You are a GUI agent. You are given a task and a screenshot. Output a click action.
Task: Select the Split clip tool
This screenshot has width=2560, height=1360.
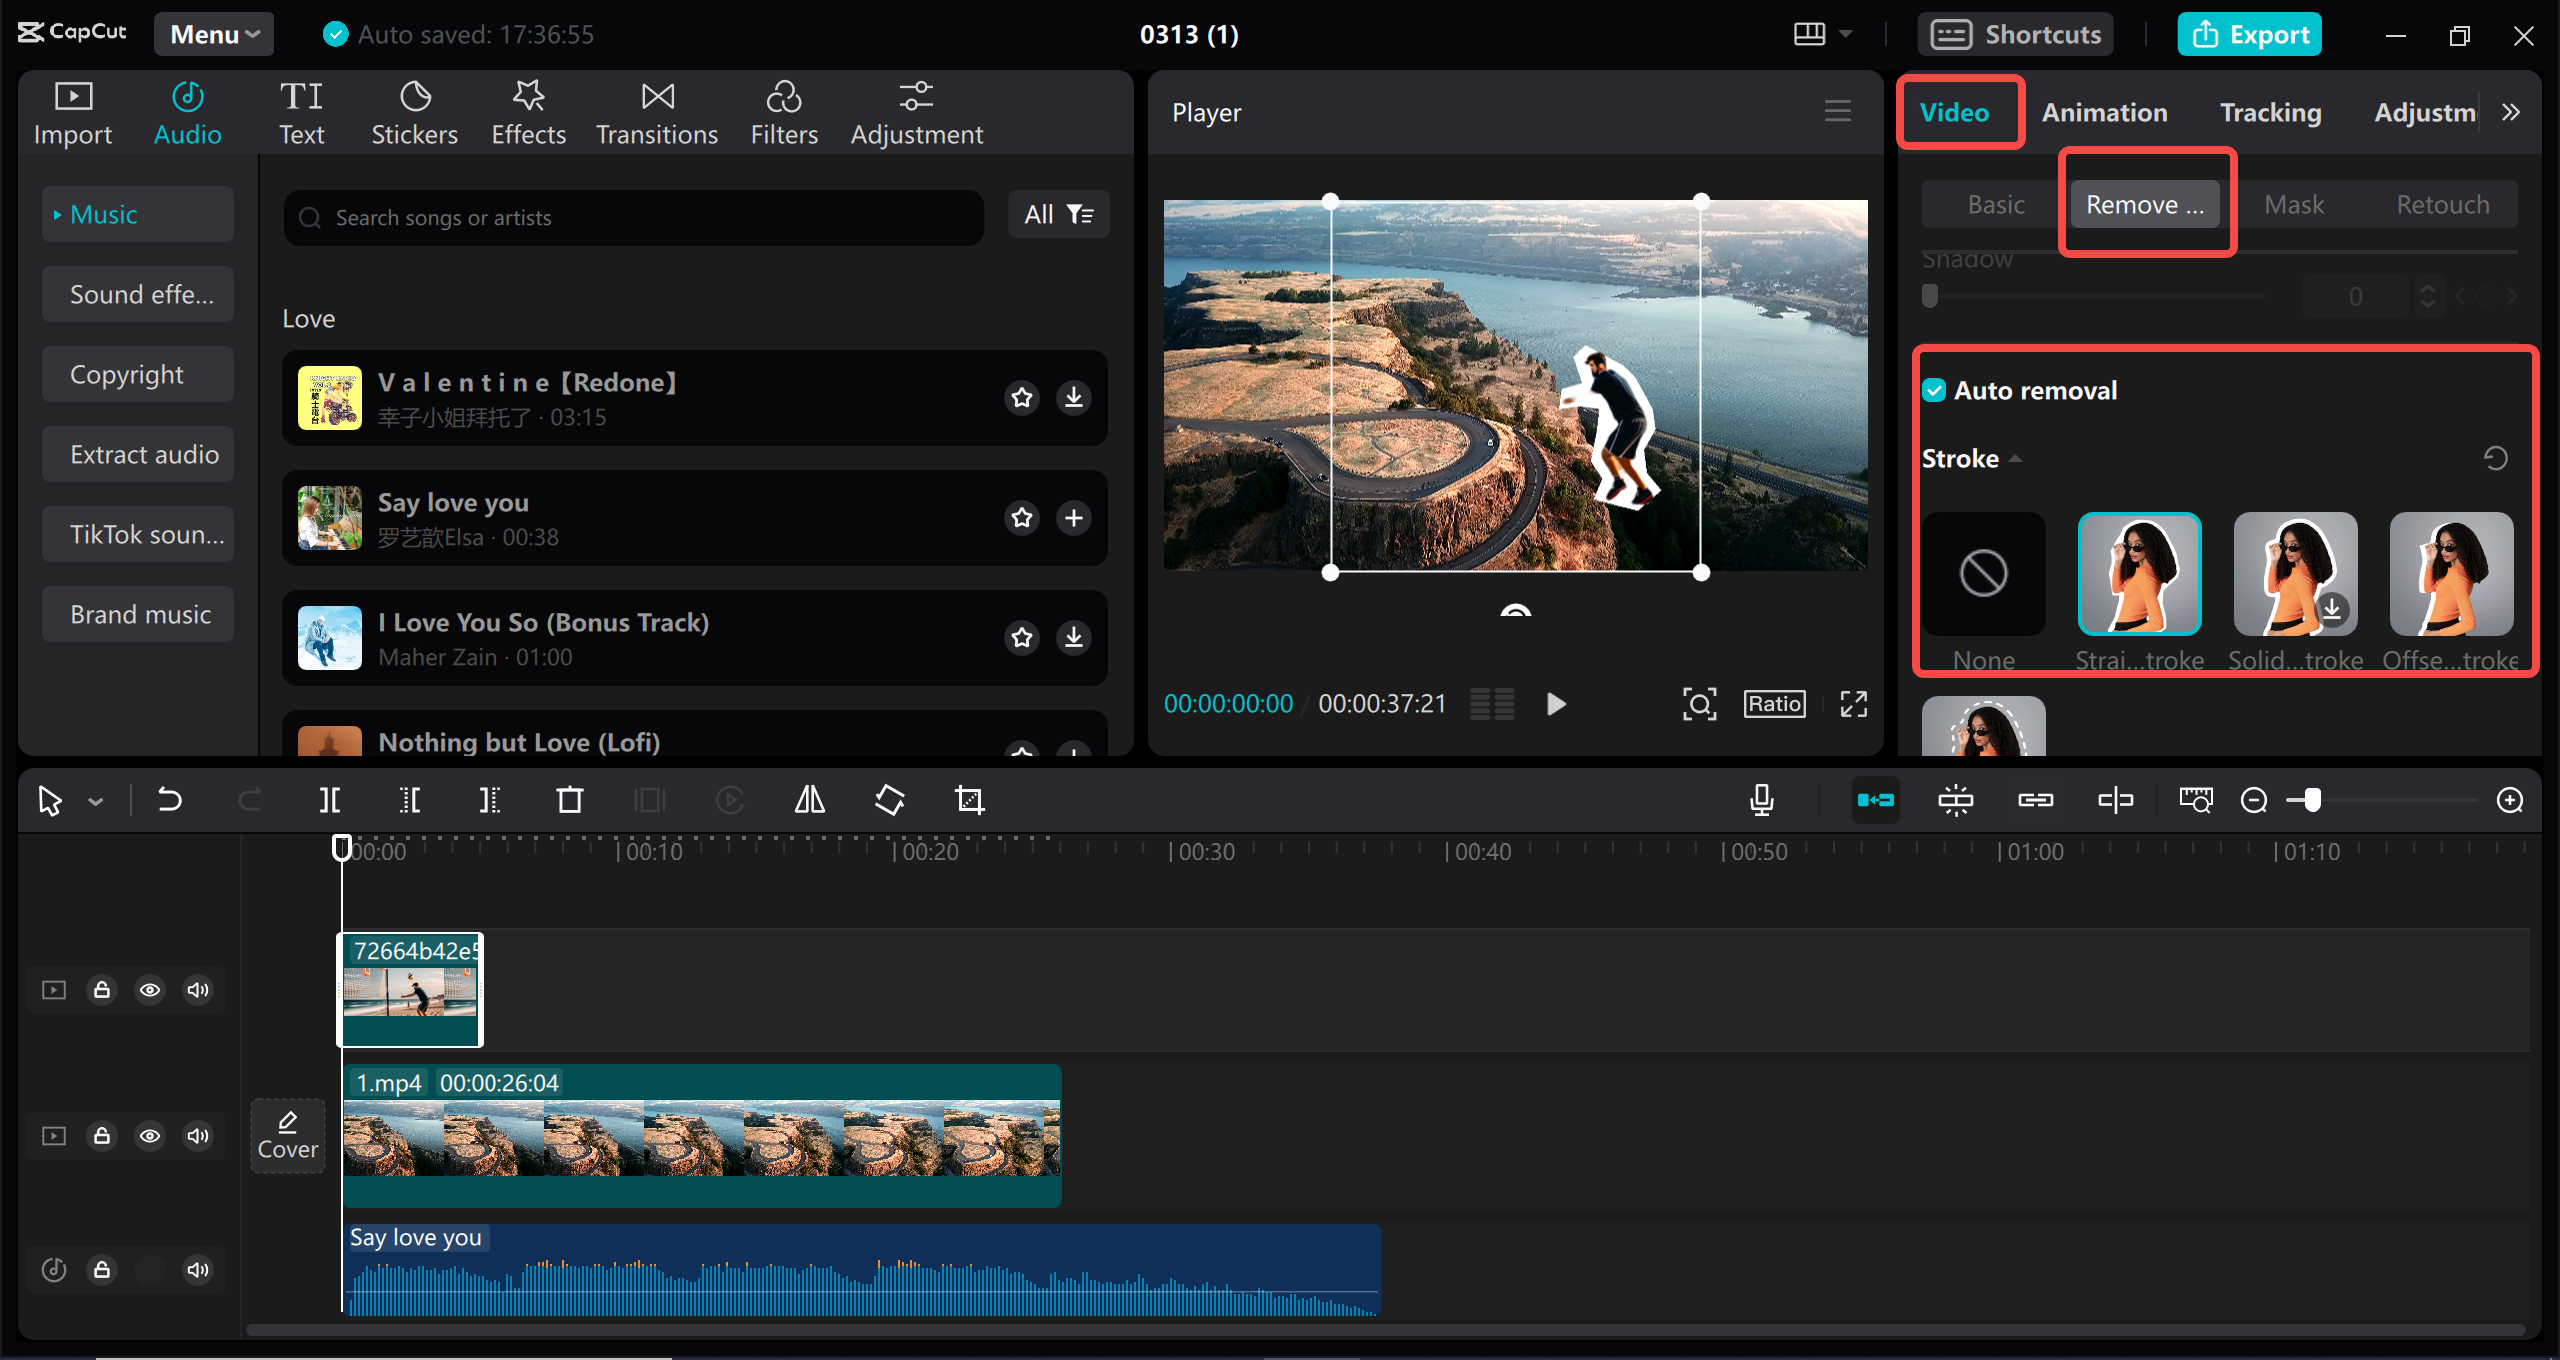point(332,799)
